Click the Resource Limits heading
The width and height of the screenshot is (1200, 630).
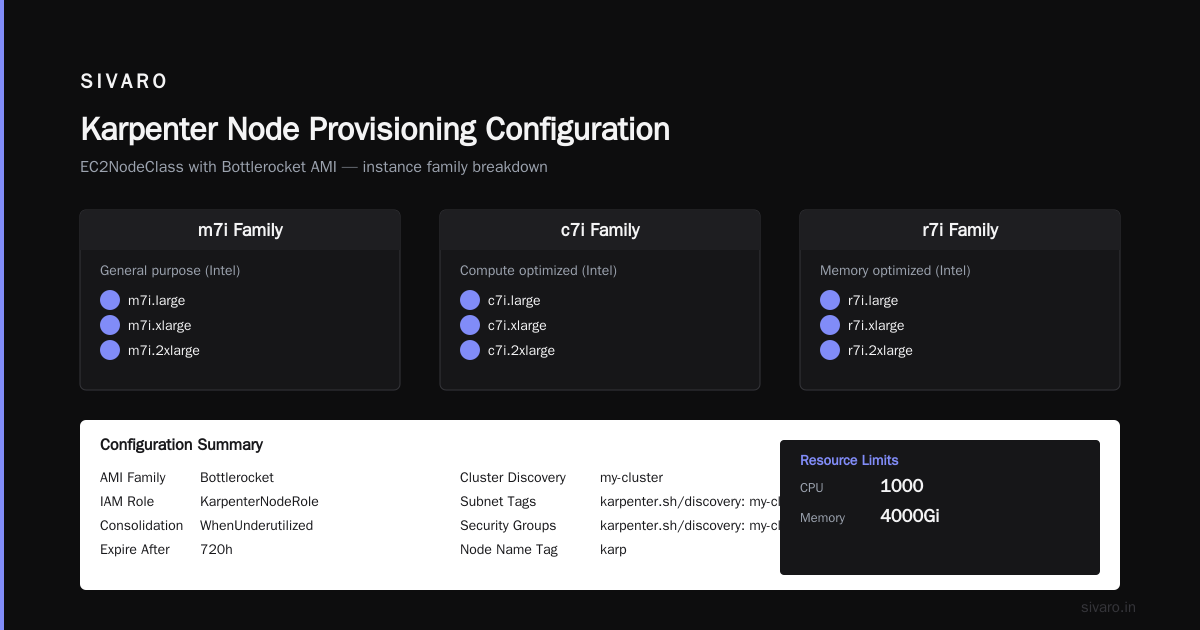click(849, 460)
